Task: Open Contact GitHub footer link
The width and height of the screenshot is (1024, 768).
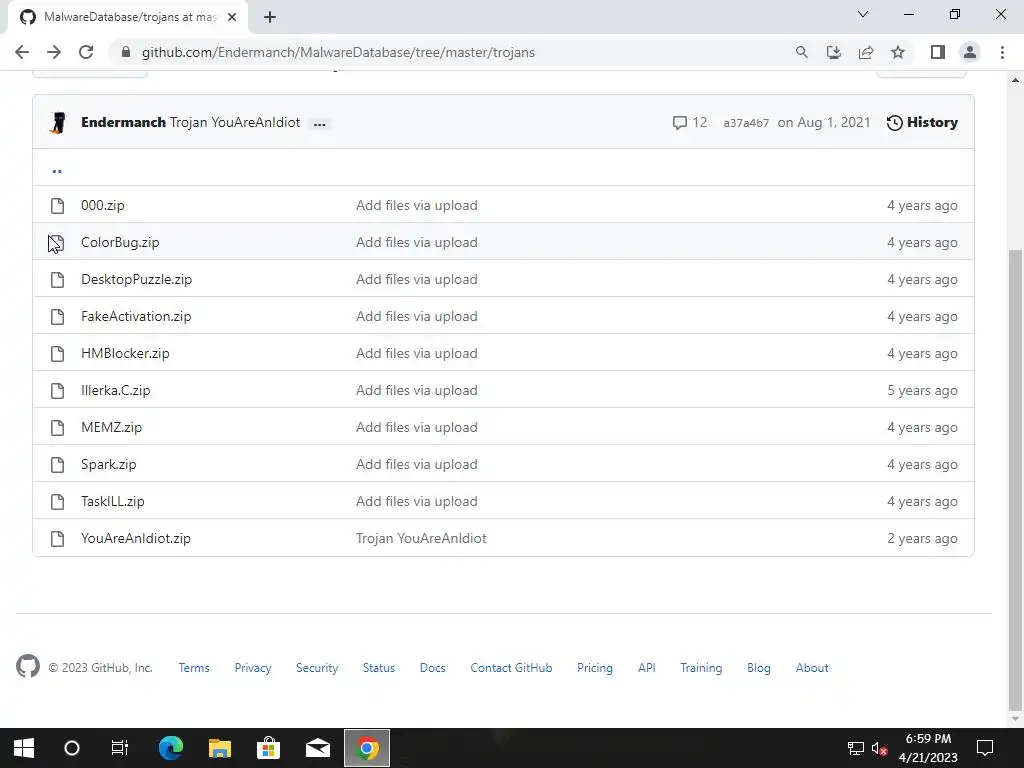Action: tap(511, 667)
